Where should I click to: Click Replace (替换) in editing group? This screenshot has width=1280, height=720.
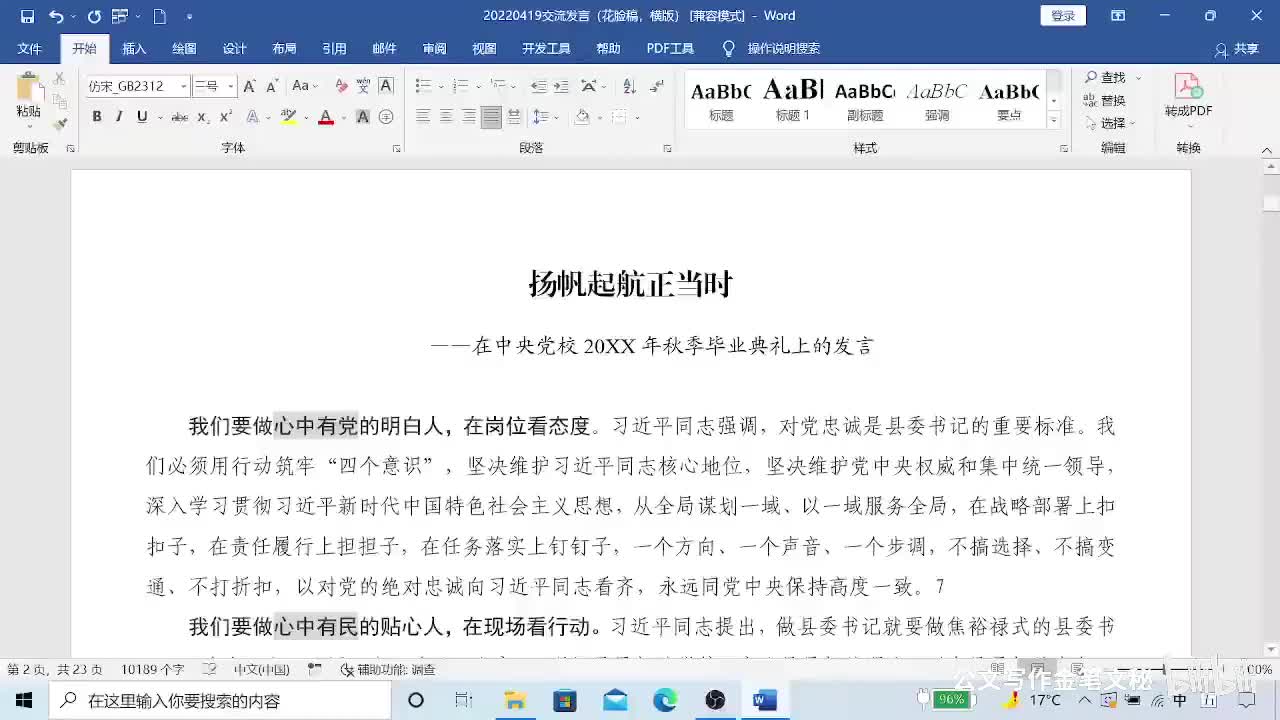click(x=1106, y=100)
